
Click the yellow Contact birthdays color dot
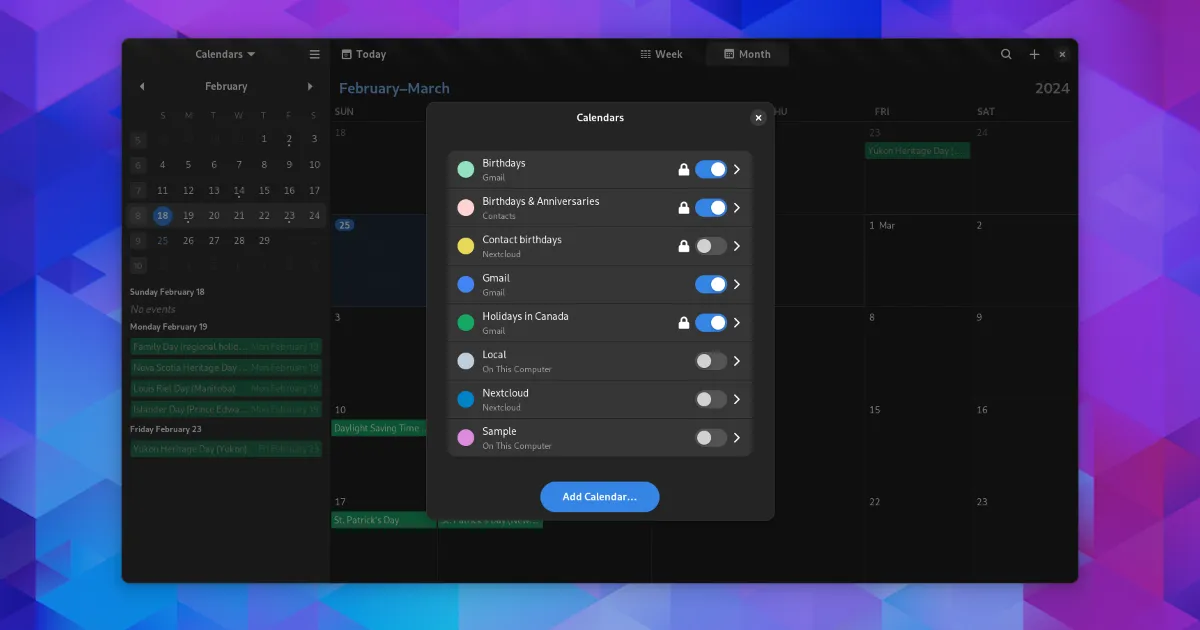tap(465, 246)
